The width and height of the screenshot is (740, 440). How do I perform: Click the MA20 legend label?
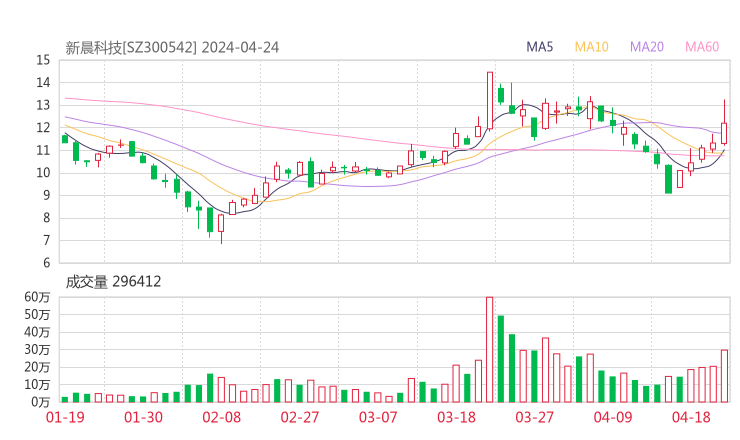[647, 47]
